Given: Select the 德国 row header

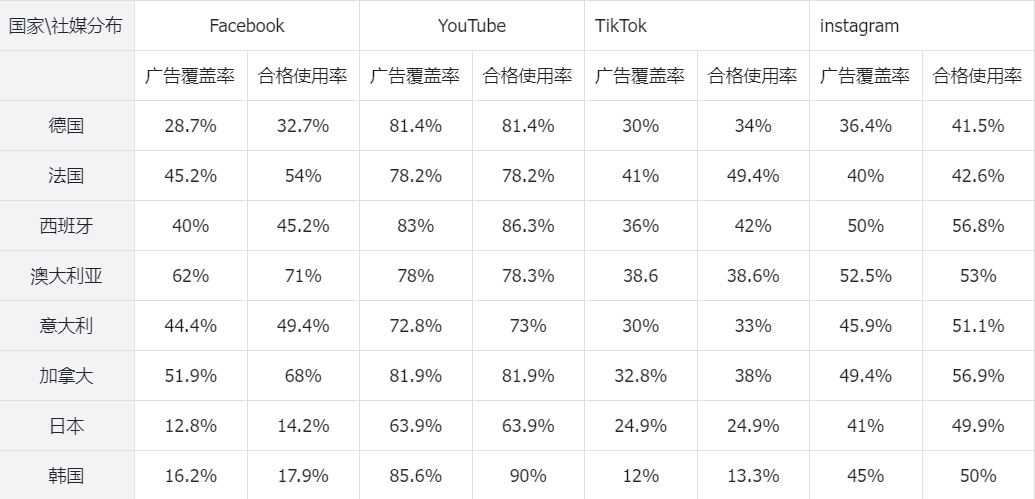Looking at the screenshot, I should (67, 125).
